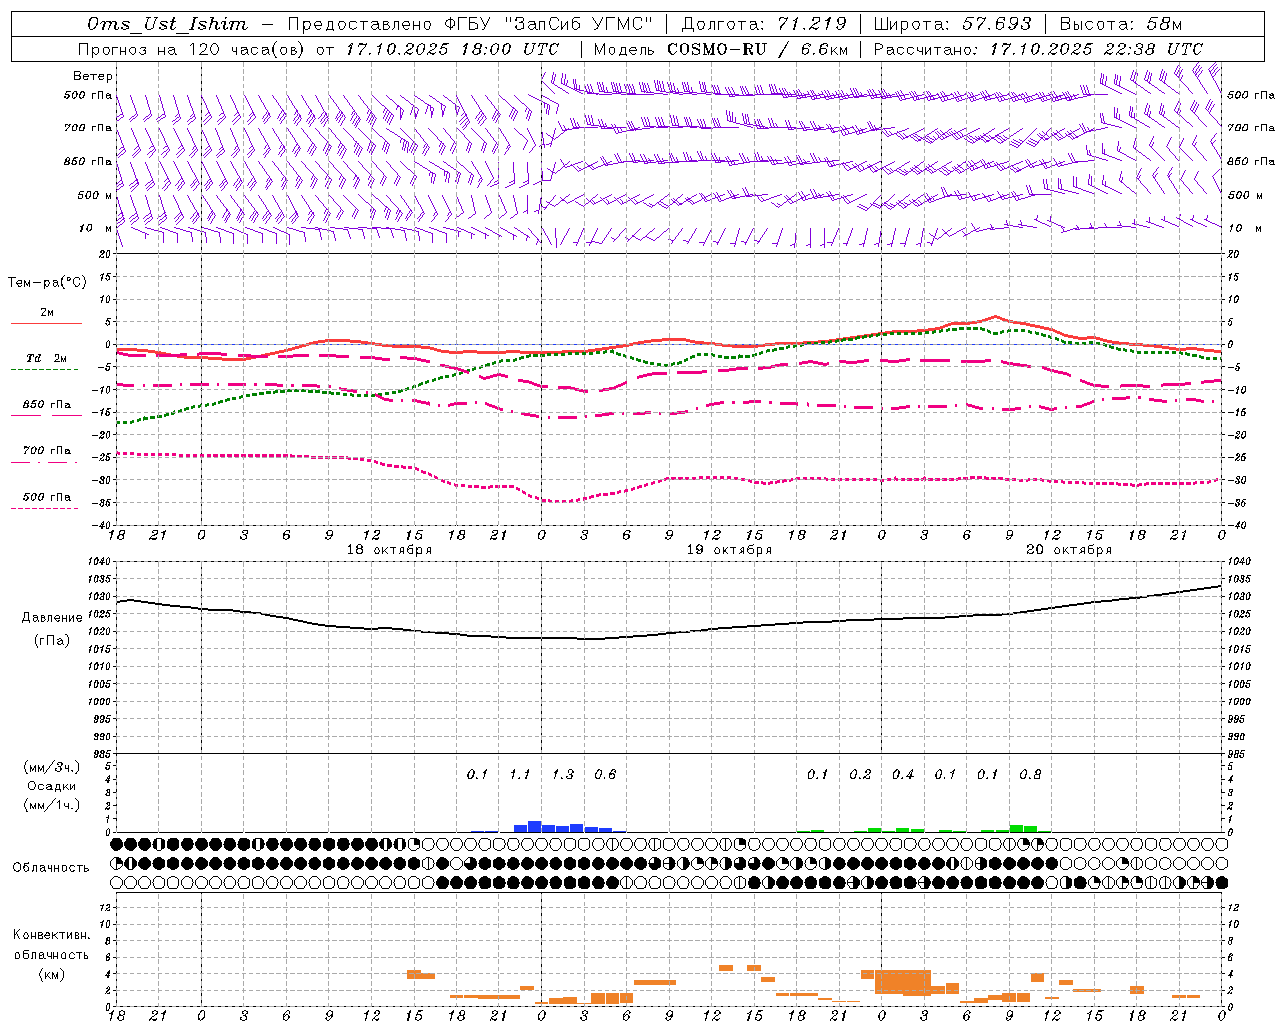The height and width of the screenshot is (1024, 1280).
Task: Click the Конвективн. облачность label
Action: (x=51, y=945)
